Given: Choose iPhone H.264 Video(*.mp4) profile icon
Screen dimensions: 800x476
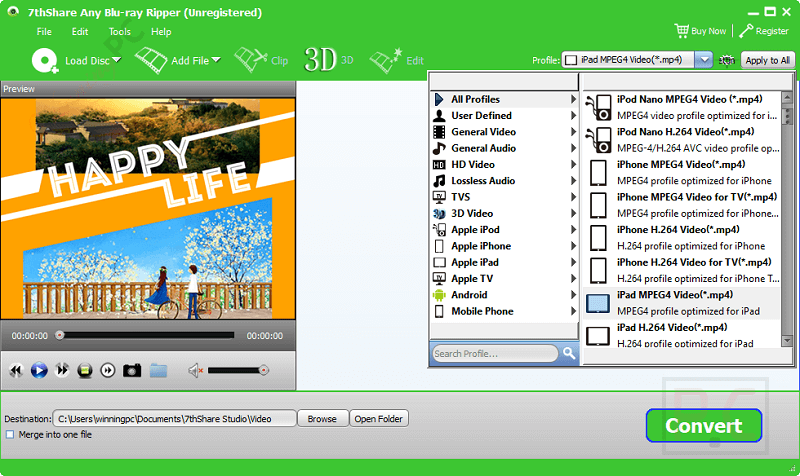Looking at the screenshot, I should pos(598,238).
